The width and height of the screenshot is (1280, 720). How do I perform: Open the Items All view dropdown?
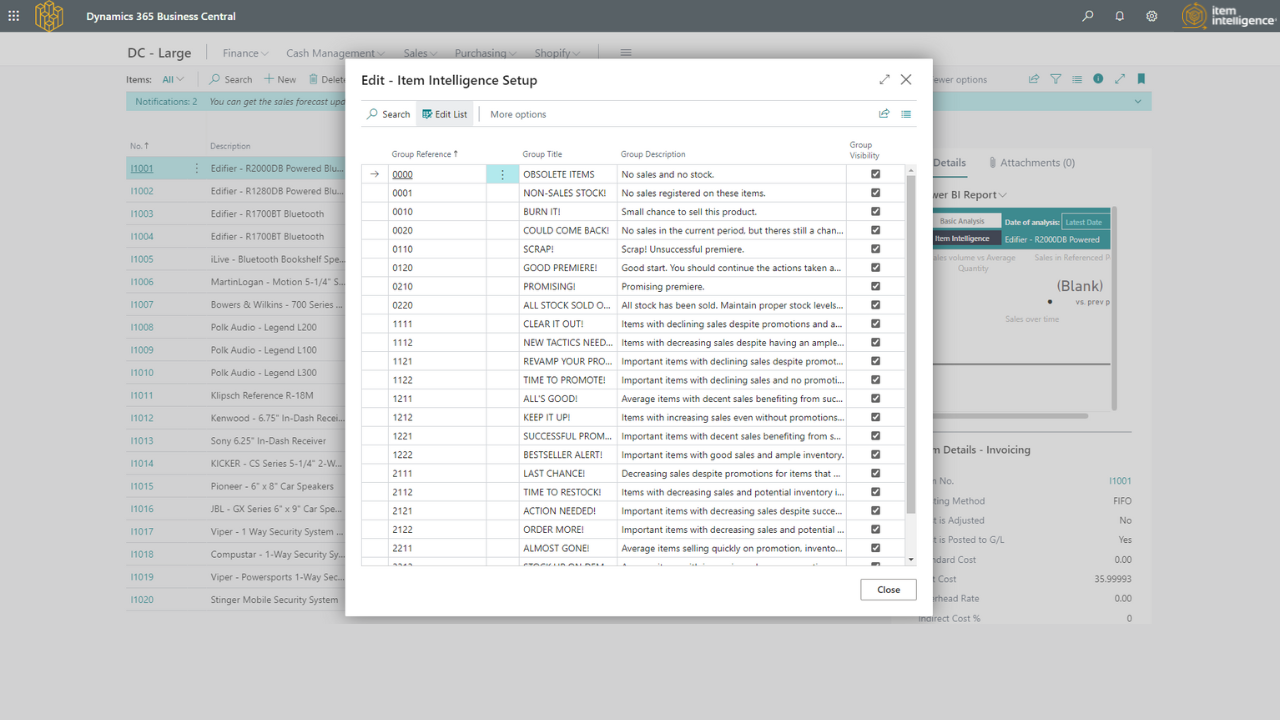pyautogui.click(x=173, y=79)
